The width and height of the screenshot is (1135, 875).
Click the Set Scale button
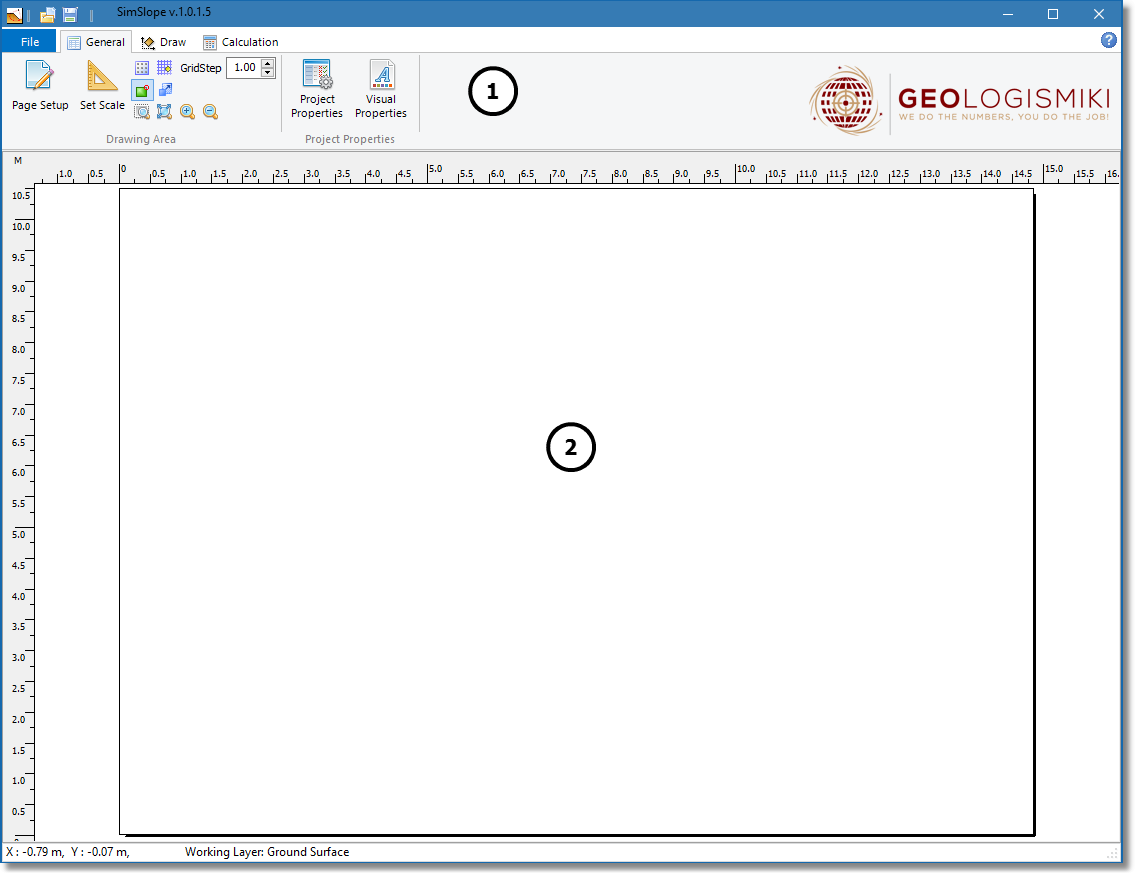coord(101,87)
